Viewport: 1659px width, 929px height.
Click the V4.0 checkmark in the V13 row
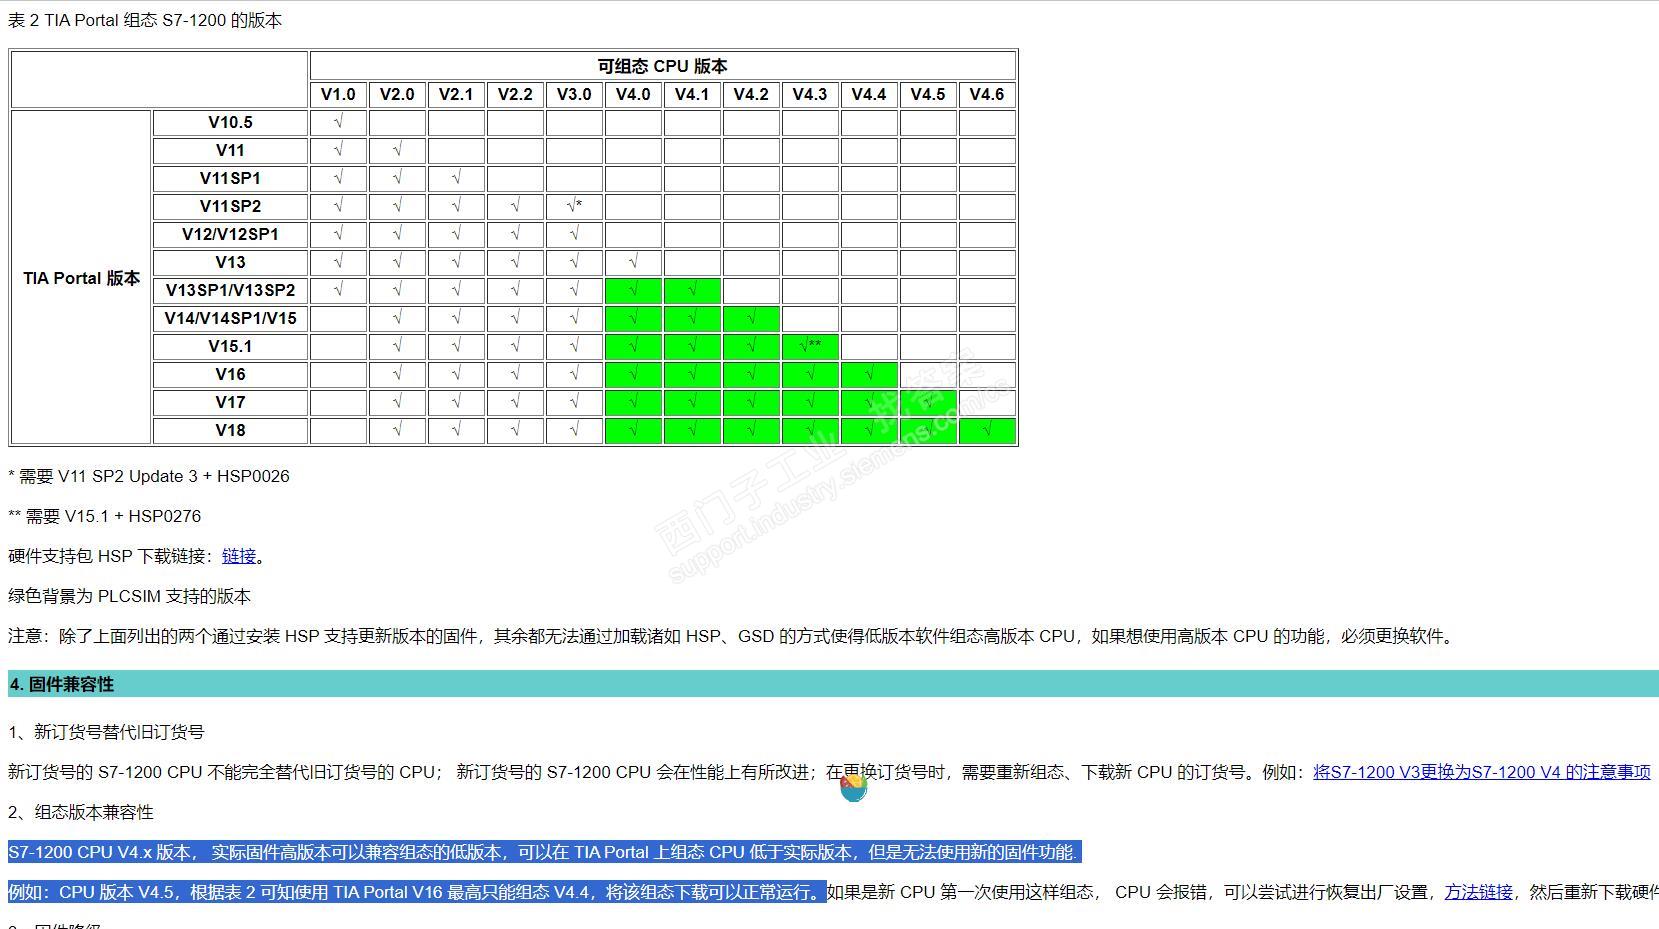(633, 263)
